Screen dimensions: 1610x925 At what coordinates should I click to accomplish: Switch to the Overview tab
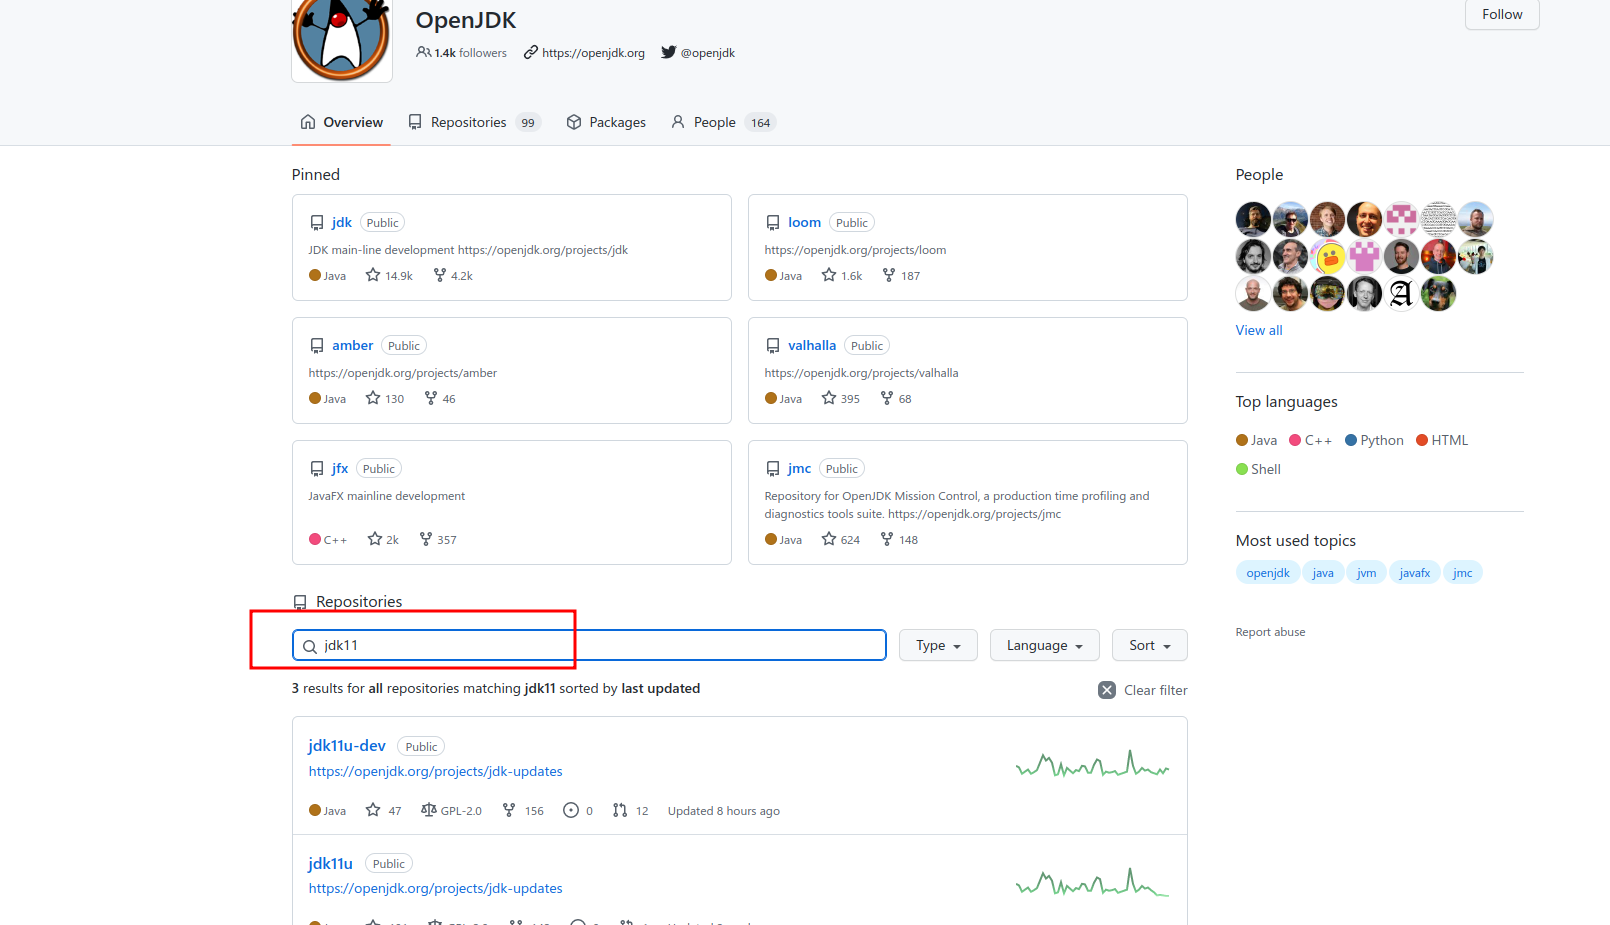341,122
